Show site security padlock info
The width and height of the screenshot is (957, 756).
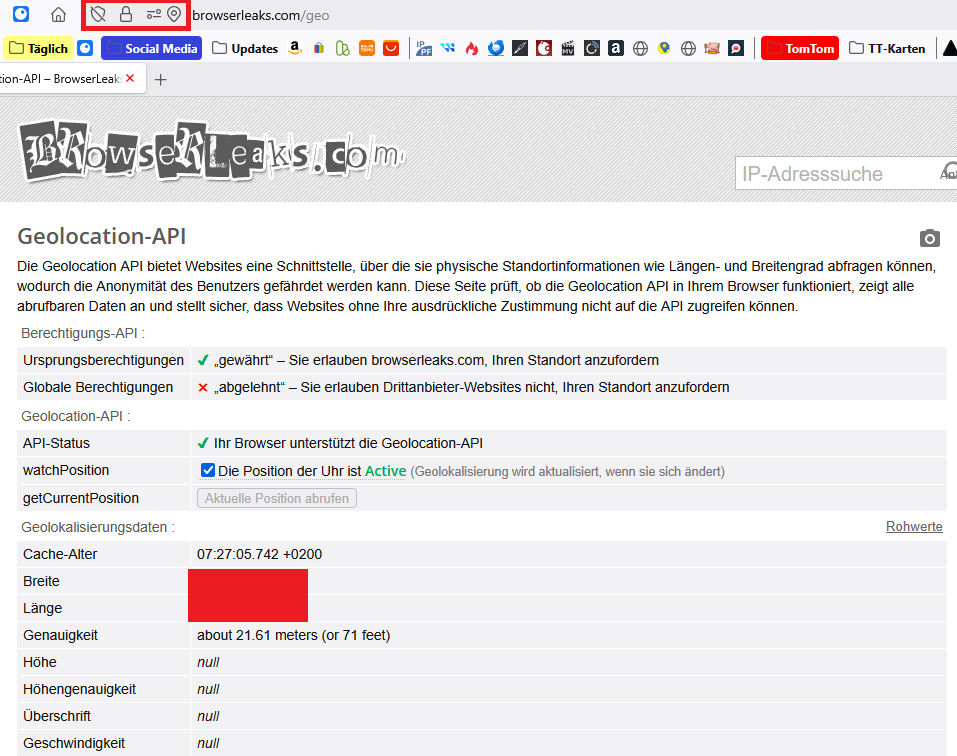pos(126,14)
